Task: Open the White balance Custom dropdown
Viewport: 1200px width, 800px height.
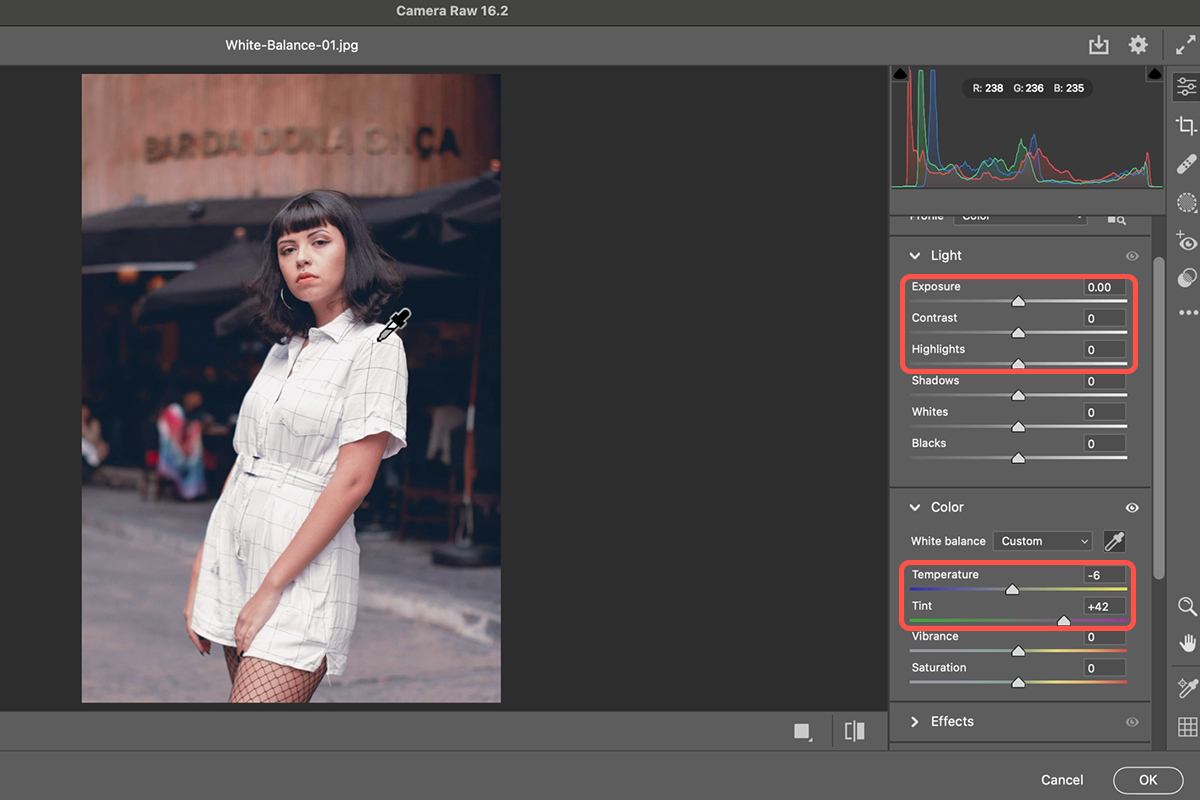Action: point(1042,540)
